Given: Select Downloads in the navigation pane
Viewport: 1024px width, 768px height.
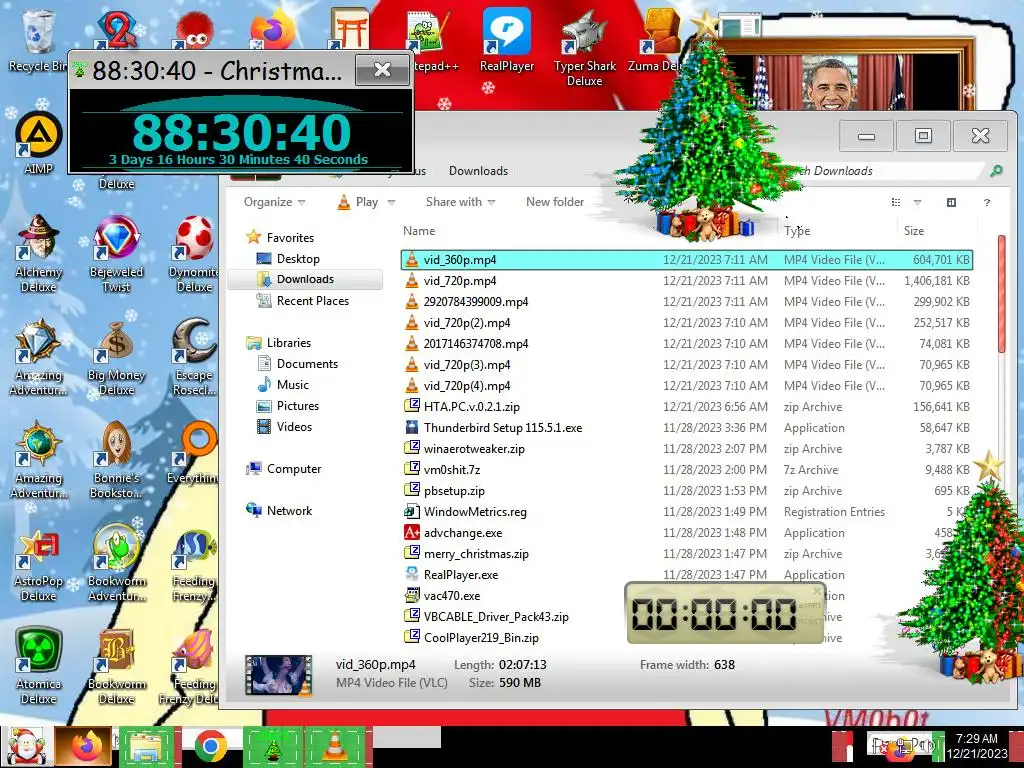Looking at the screenshot, I should 305,279.
